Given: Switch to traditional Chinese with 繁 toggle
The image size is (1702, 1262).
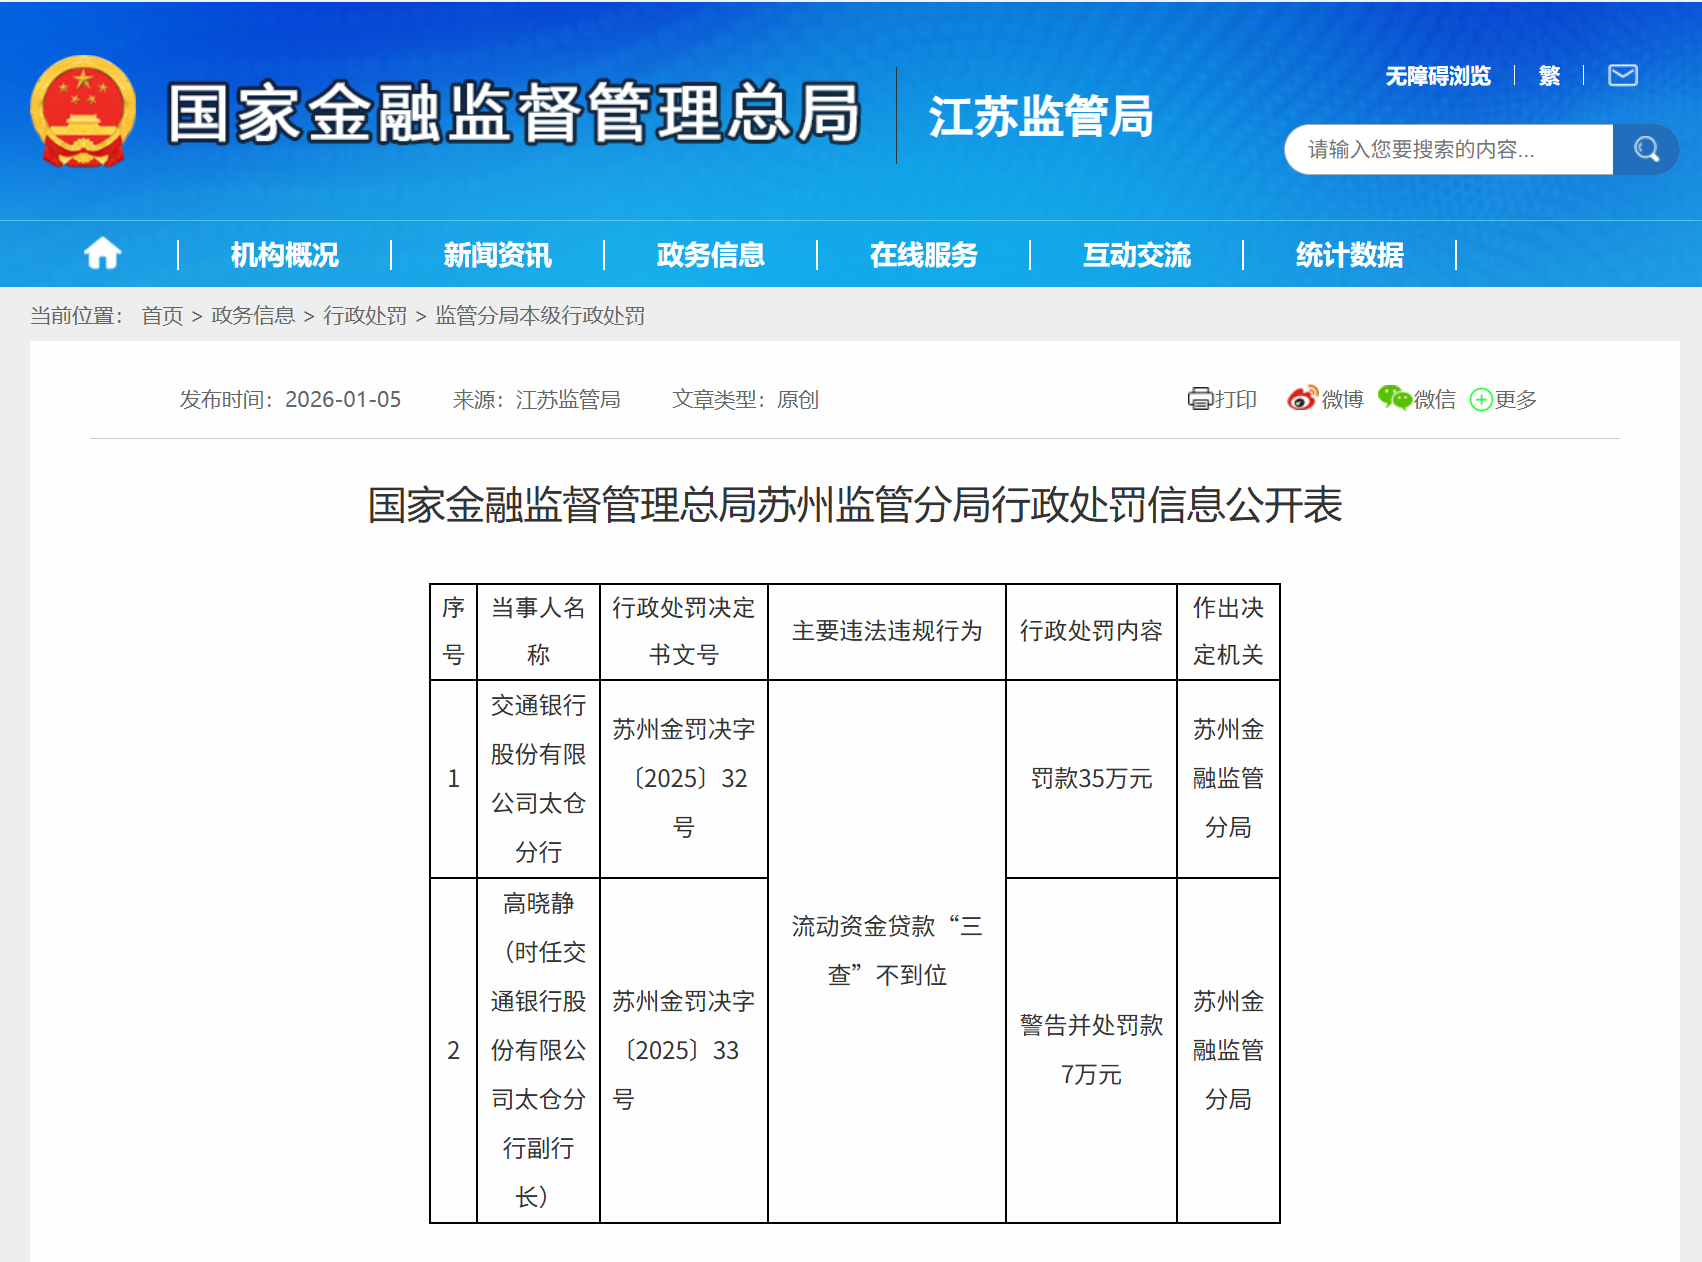Looking at the screenshot, I should point(1548,75).
